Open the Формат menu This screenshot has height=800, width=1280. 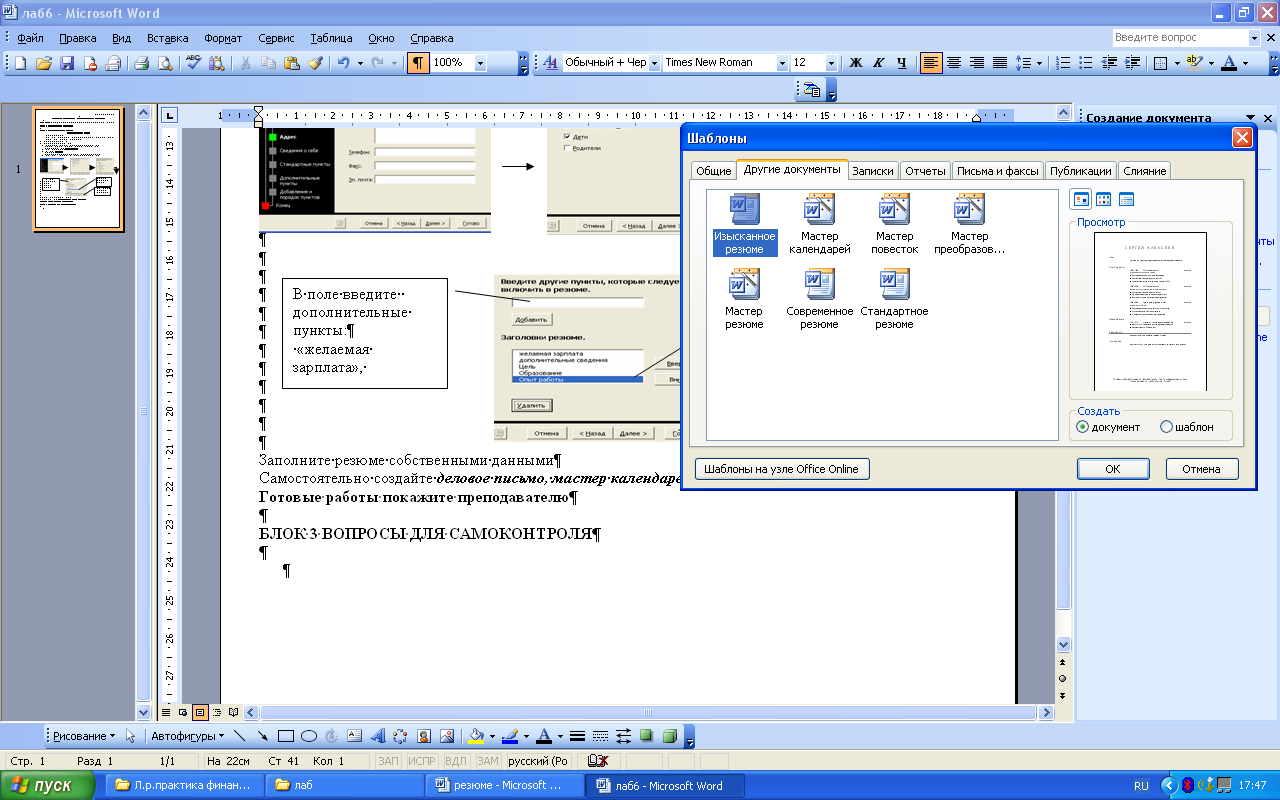point(223,38)
